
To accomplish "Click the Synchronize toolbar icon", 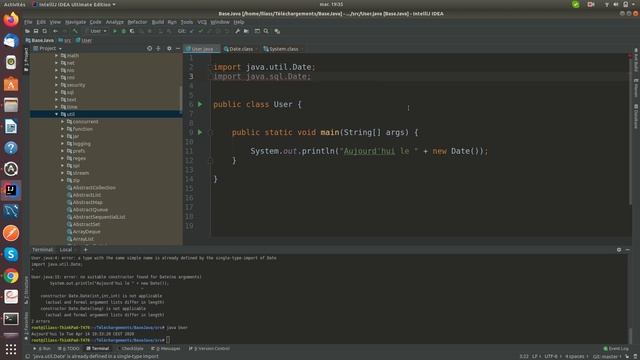I will [x=44, y=31].
